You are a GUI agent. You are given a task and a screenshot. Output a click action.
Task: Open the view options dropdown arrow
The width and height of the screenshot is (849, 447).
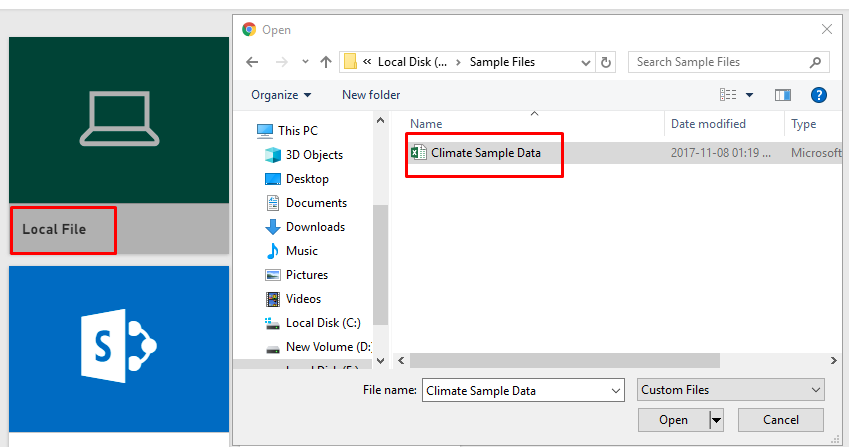coord(749,95)
